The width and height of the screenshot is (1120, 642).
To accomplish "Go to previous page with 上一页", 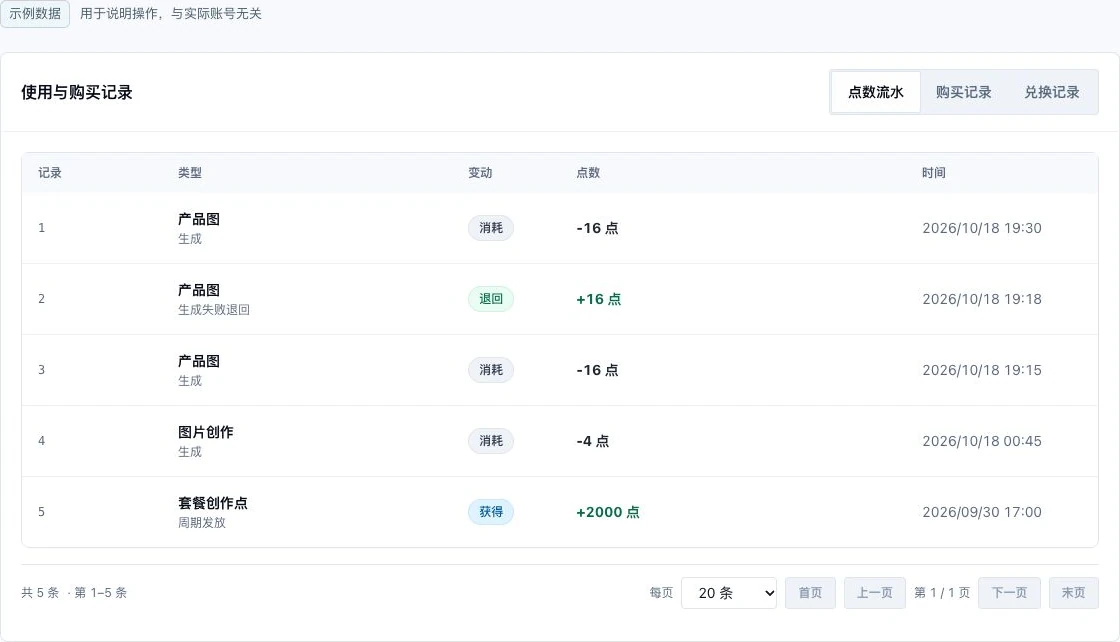I will 874,593.
